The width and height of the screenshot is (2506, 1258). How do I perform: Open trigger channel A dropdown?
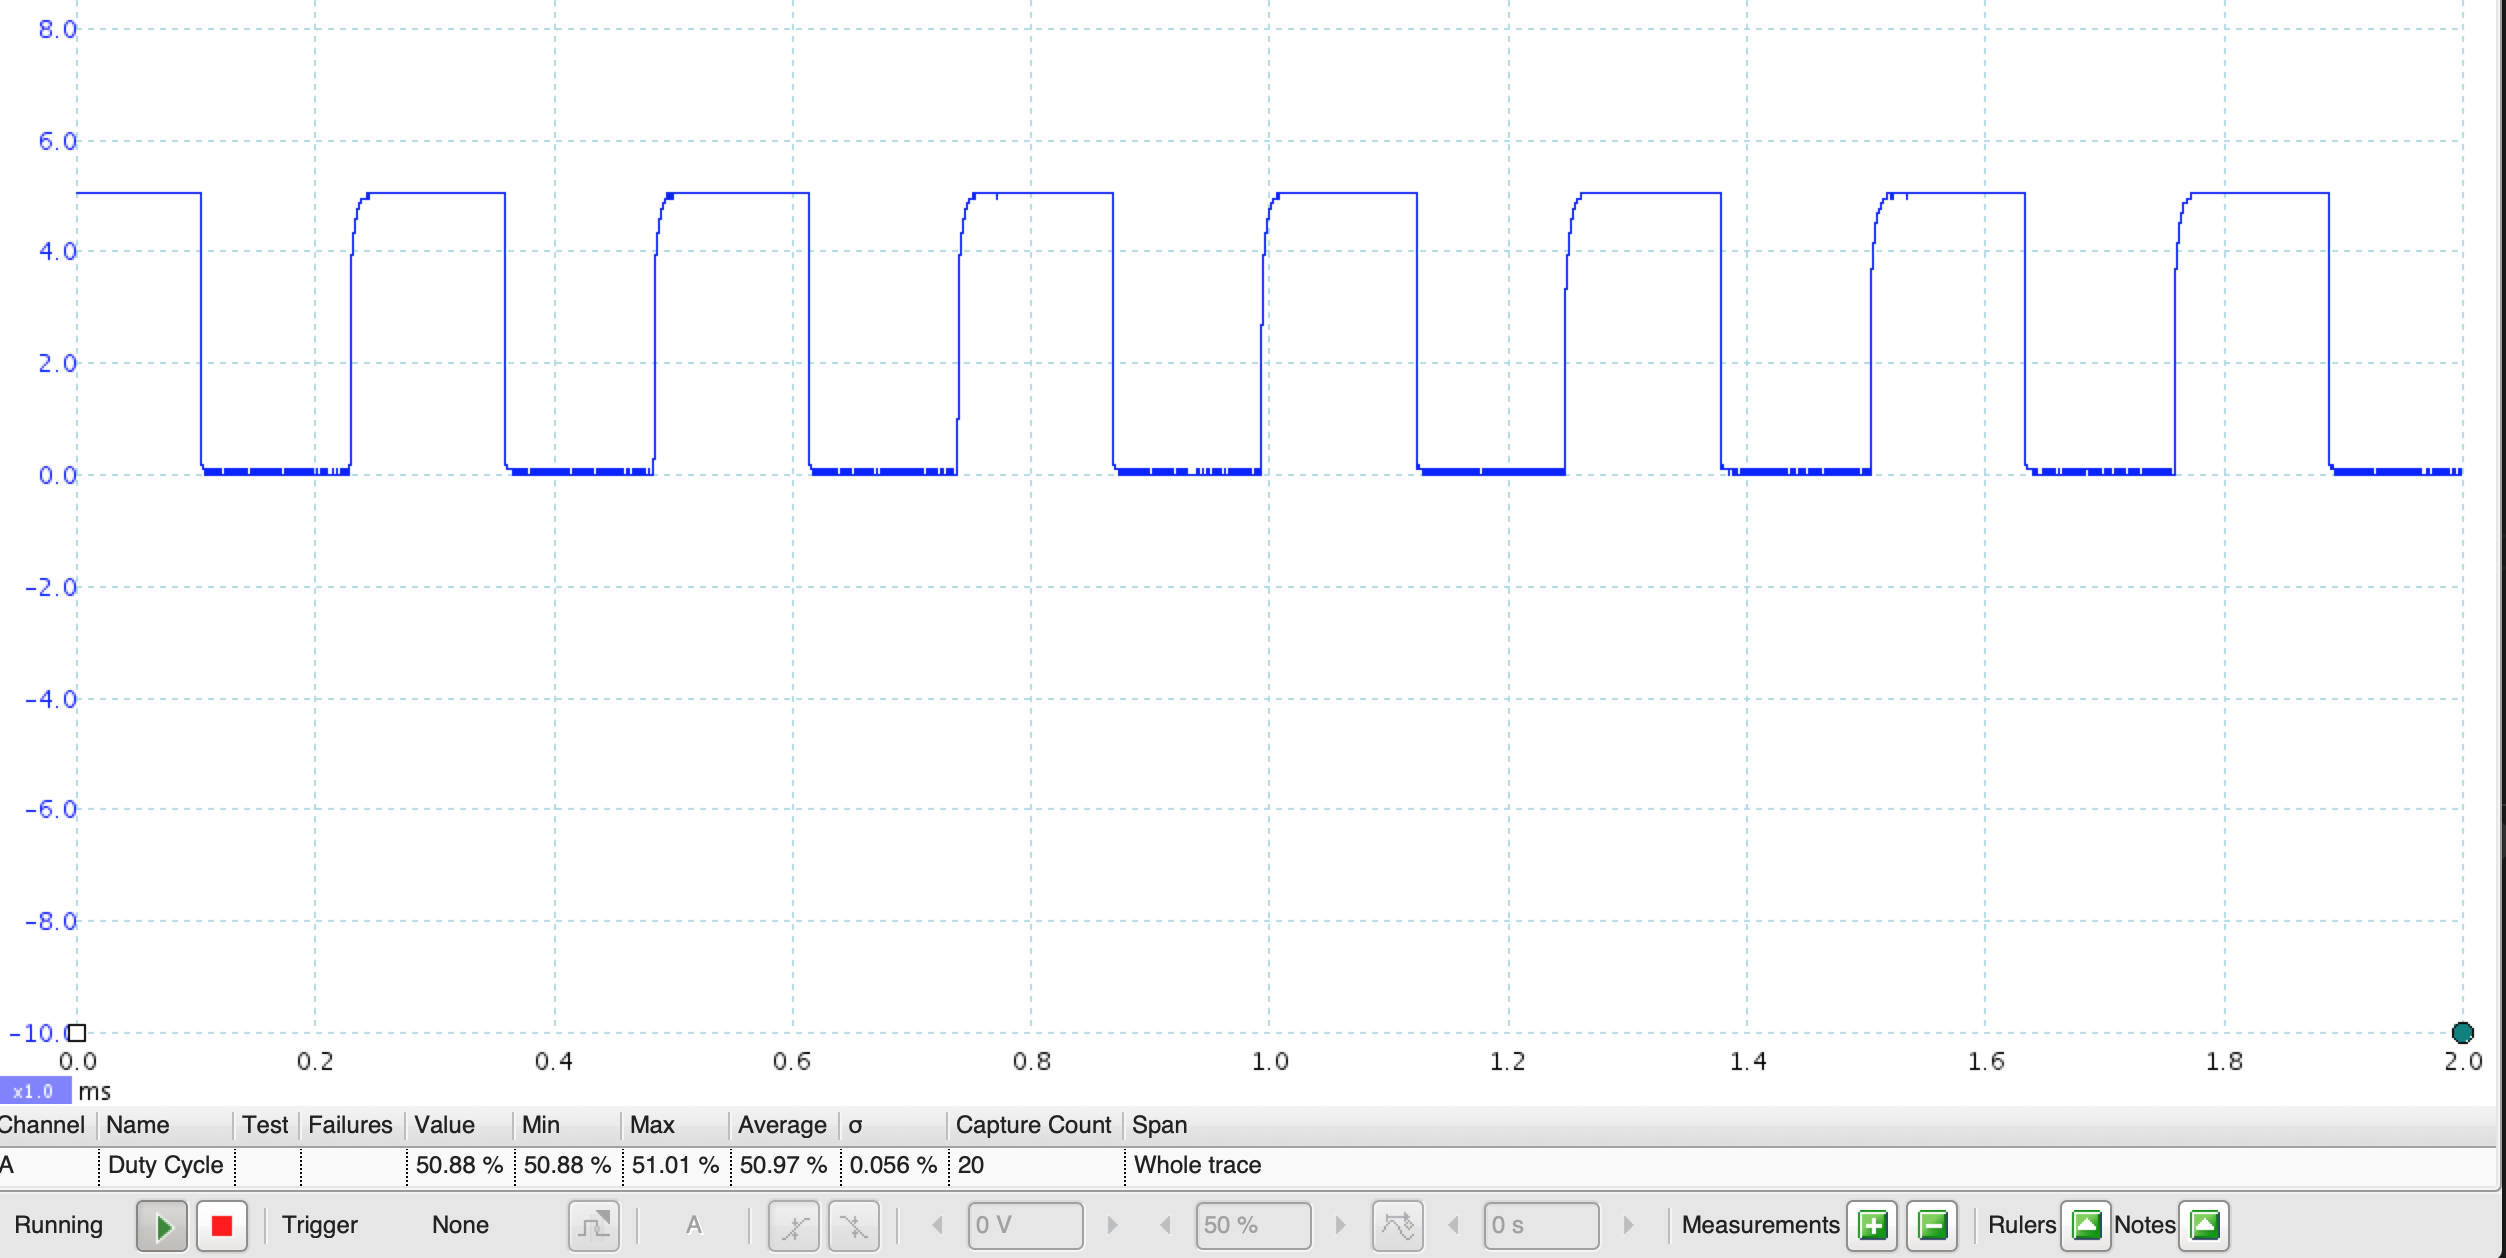694,1225
